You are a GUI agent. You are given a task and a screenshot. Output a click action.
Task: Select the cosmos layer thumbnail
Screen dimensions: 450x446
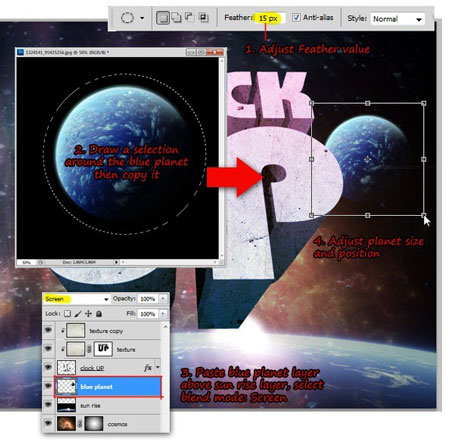coord(66,424)
